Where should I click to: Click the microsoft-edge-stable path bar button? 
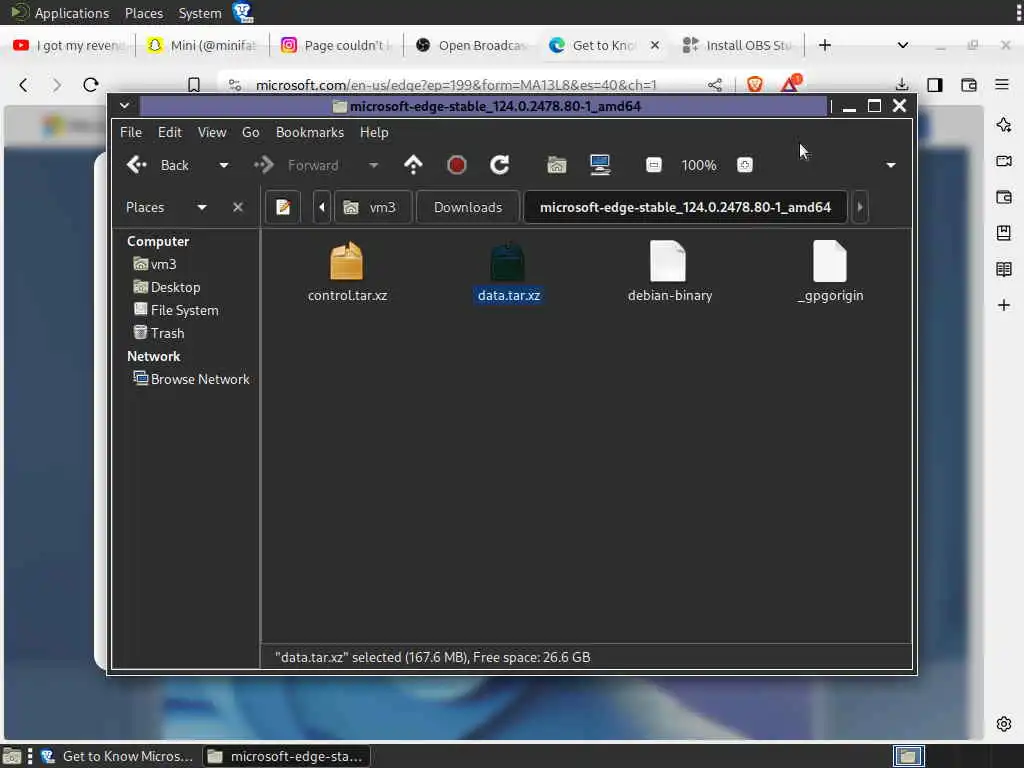coord(685,207)
